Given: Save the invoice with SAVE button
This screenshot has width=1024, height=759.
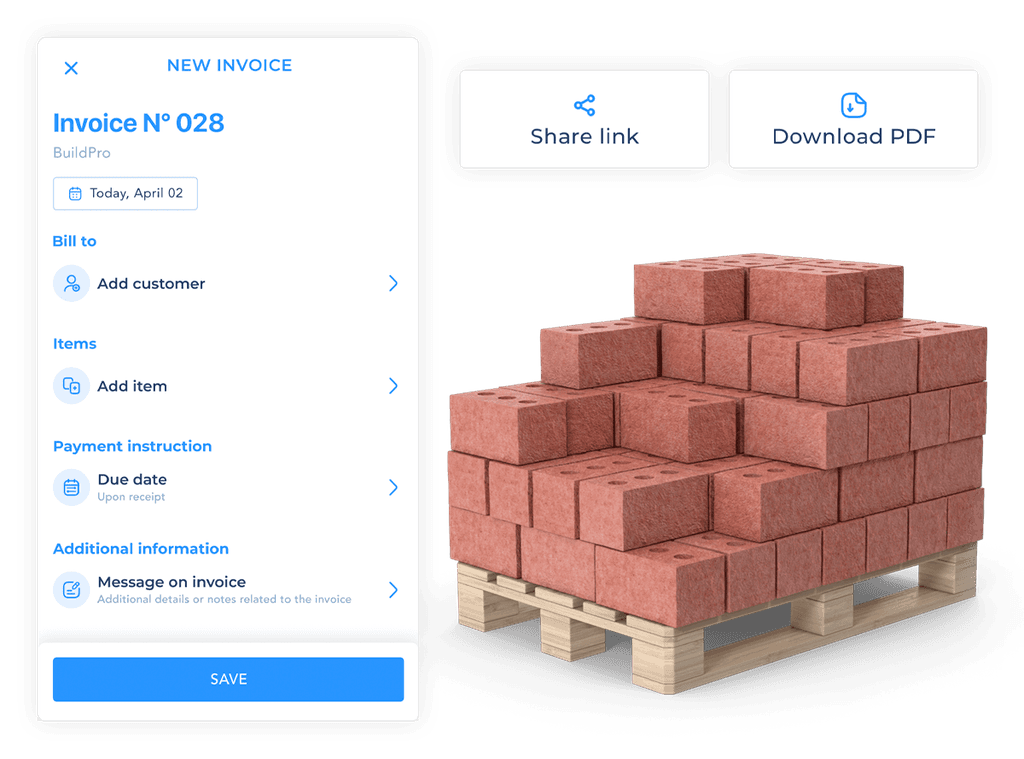Looking at the screenshot, I should (x=229, y=679).
